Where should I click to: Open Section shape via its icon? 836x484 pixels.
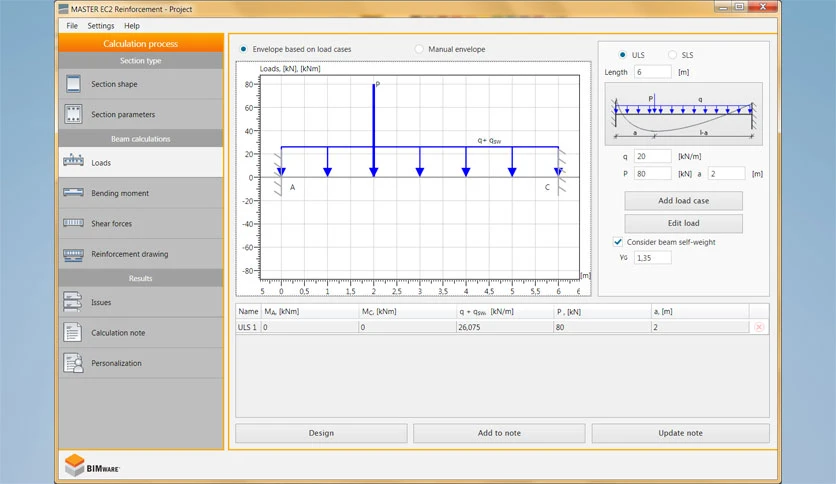pos(73,84)
